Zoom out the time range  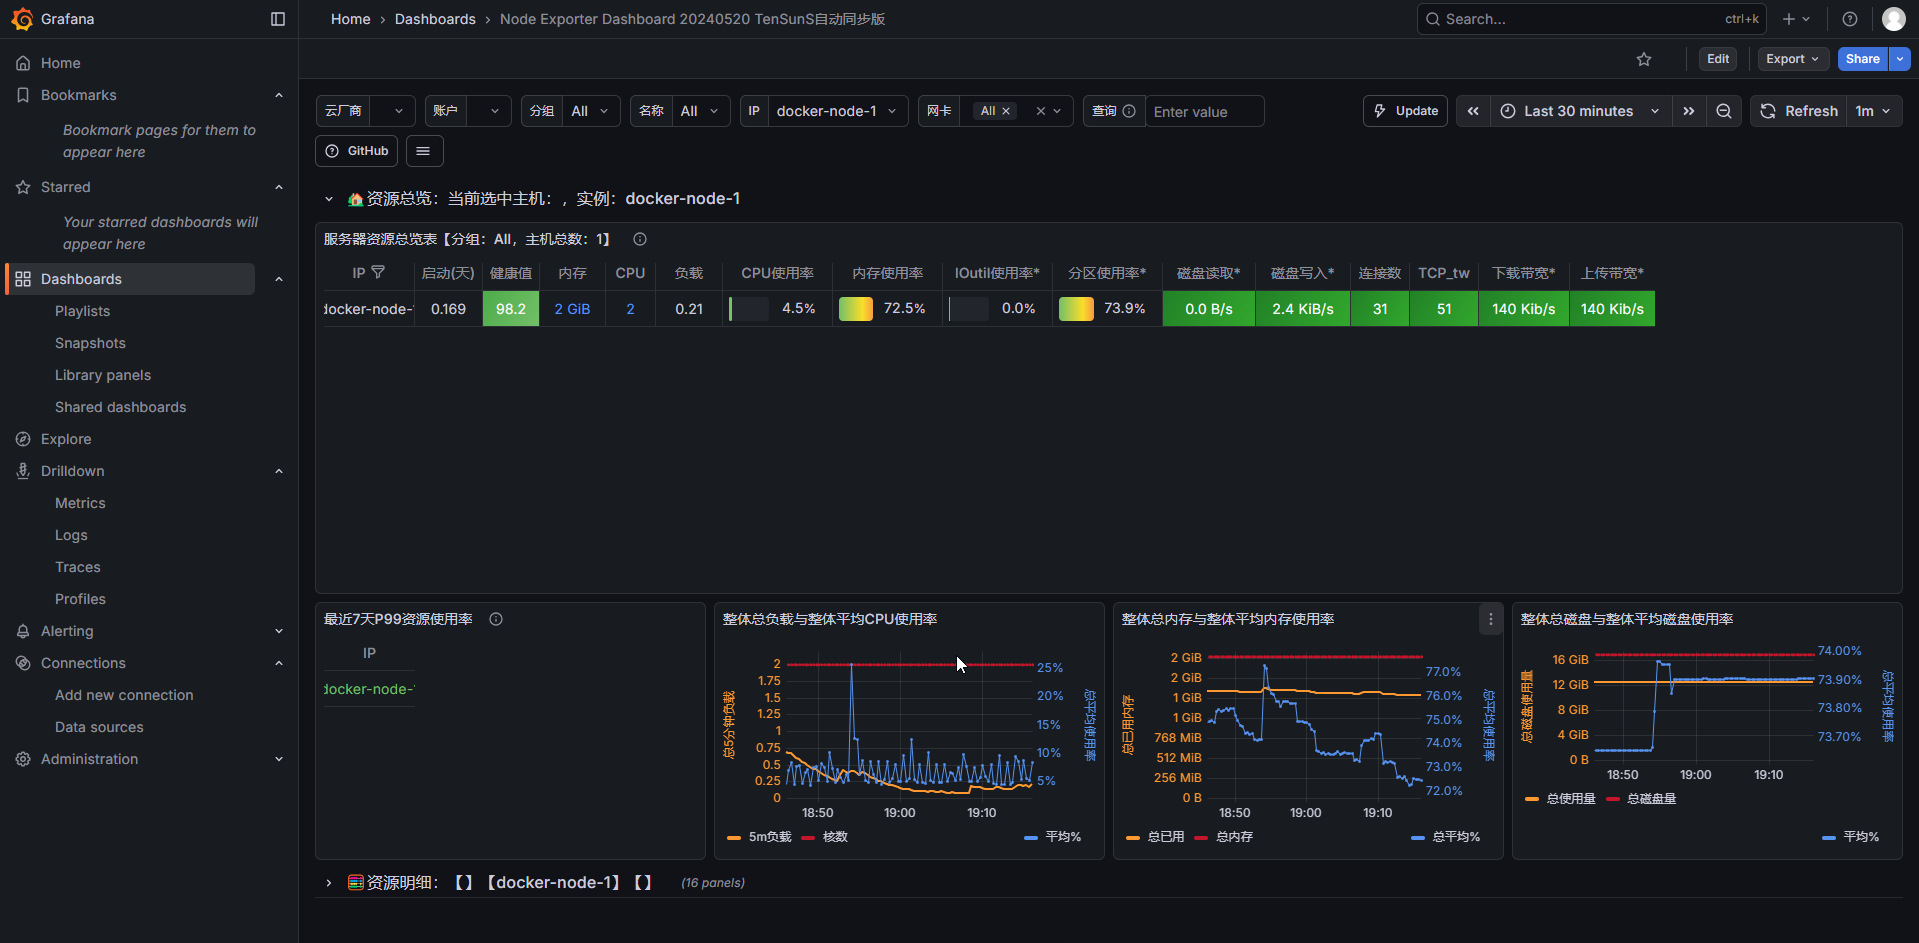pyautogui.click(x=1724, y=111)
